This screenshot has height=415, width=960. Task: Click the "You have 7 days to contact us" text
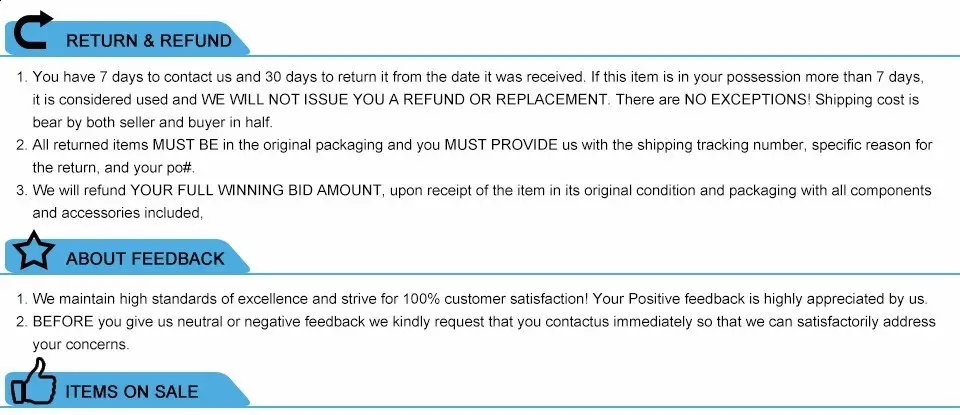coord(133,77)
